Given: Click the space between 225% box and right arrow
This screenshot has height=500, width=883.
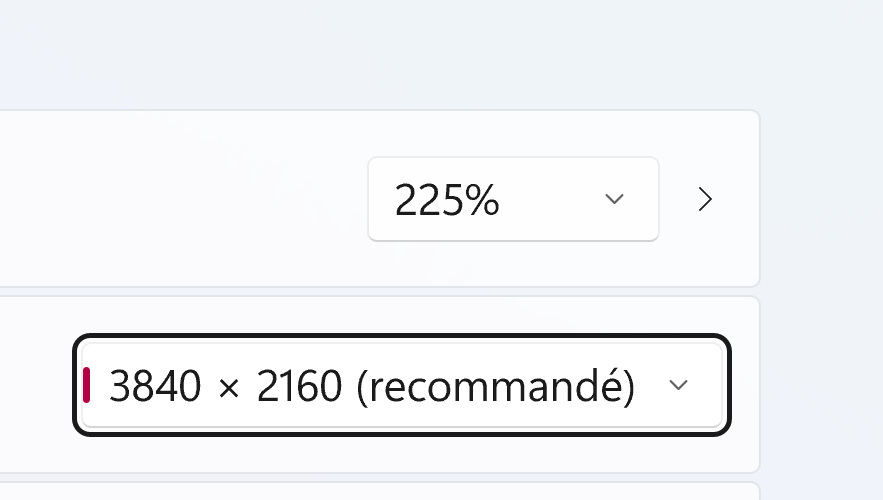Looking at the screenshot, I should tap(676, 199).
